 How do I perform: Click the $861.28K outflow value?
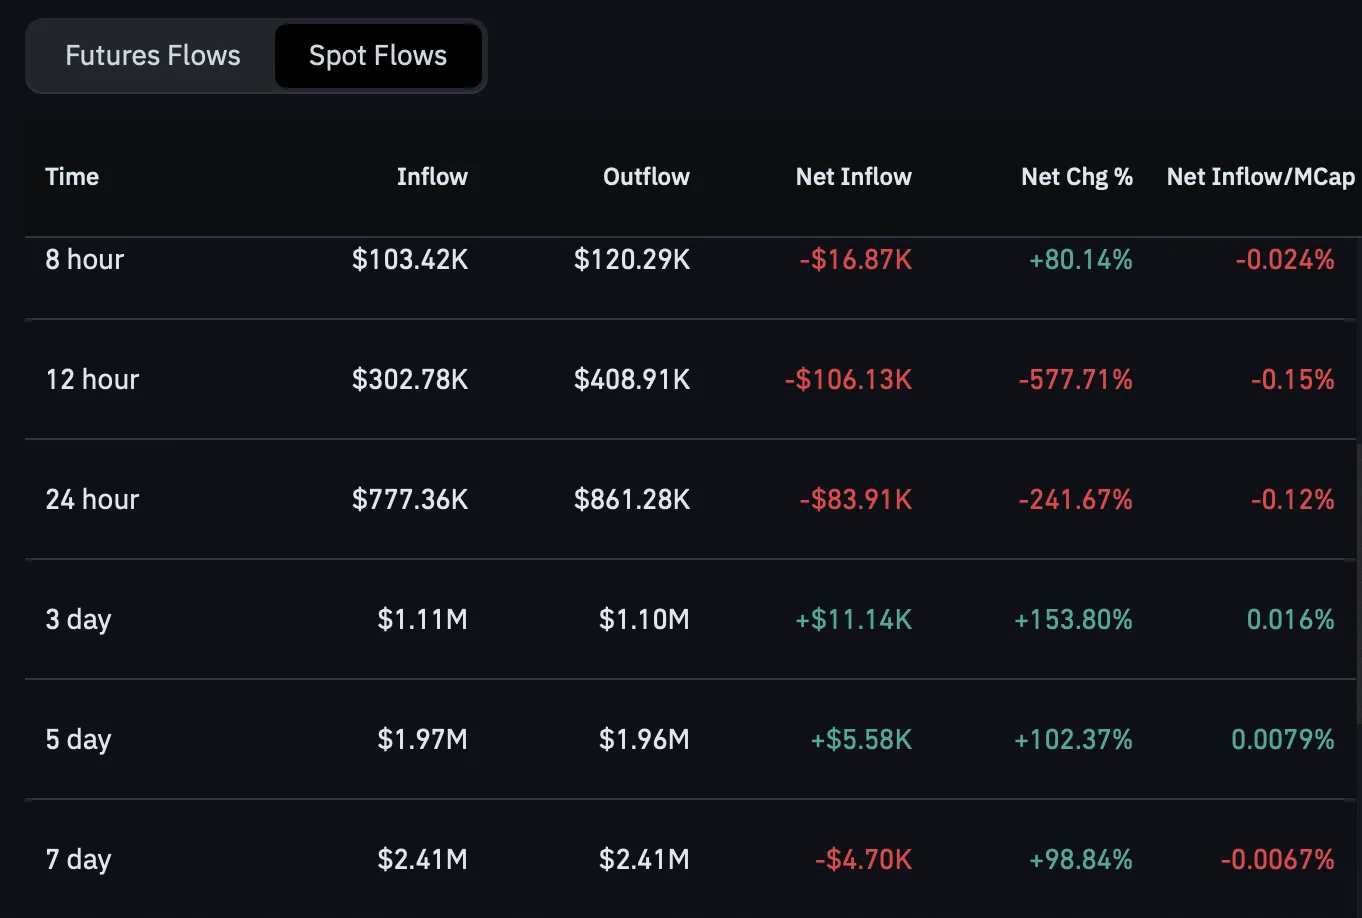[632, 500]
